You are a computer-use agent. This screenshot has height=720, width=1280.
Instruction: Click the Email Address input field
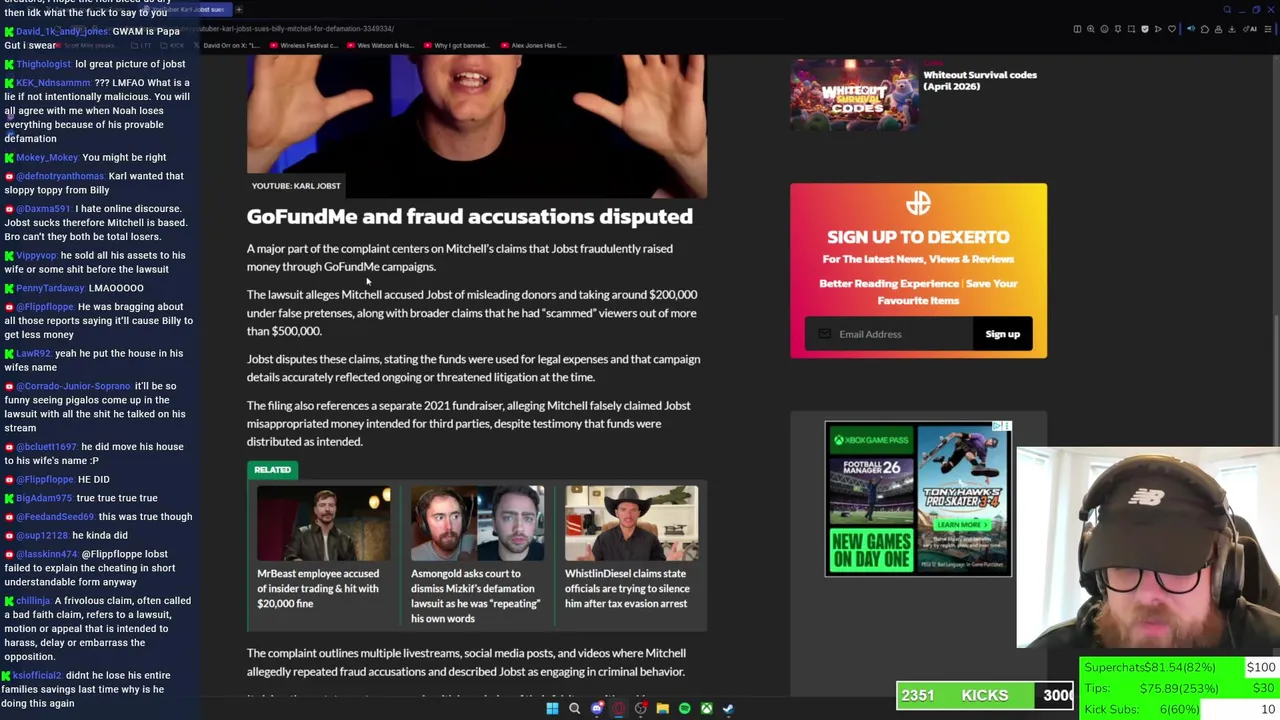point(889,334)
